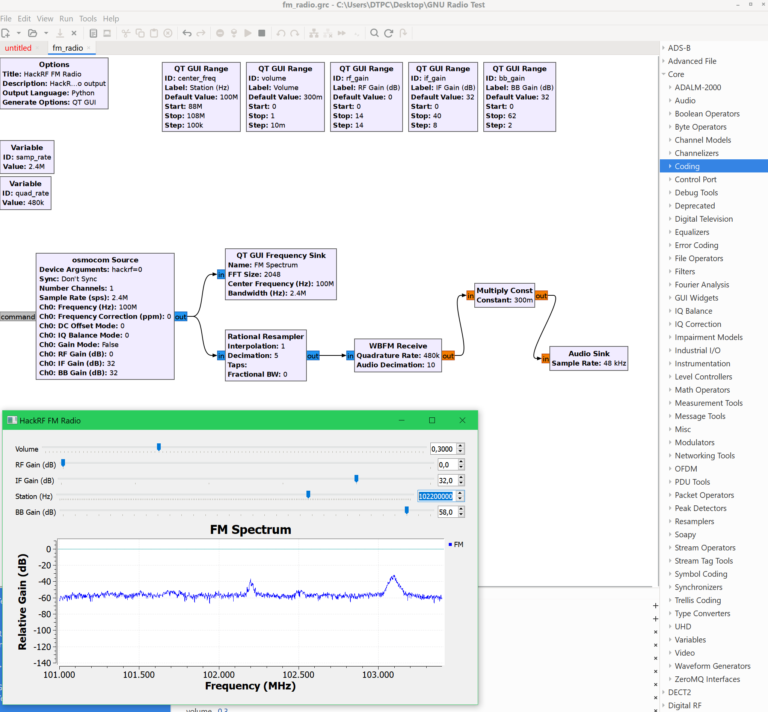The image size is (768, 712).
Task: Click the Volume slider handle
Action: click(159, 447)
